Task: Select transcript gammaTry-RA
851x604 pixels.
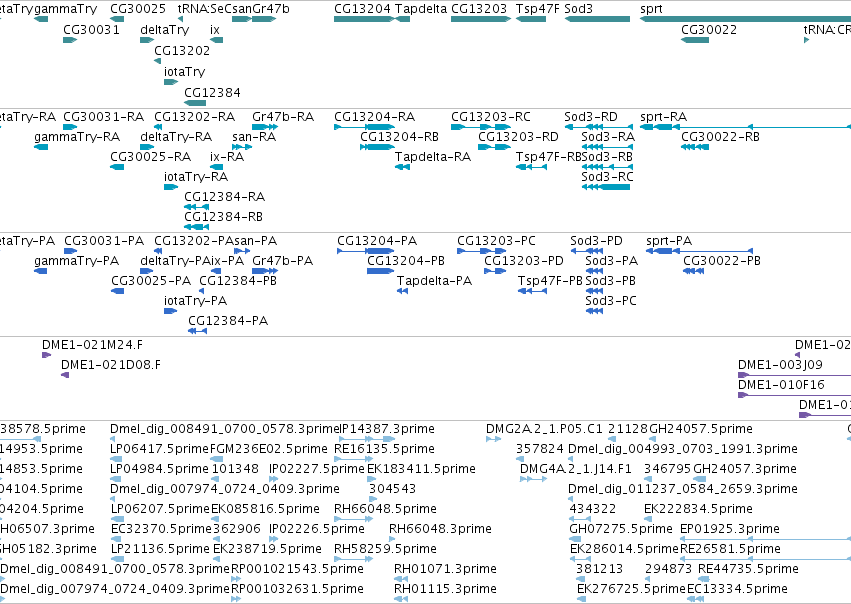Action: [77, 137]
